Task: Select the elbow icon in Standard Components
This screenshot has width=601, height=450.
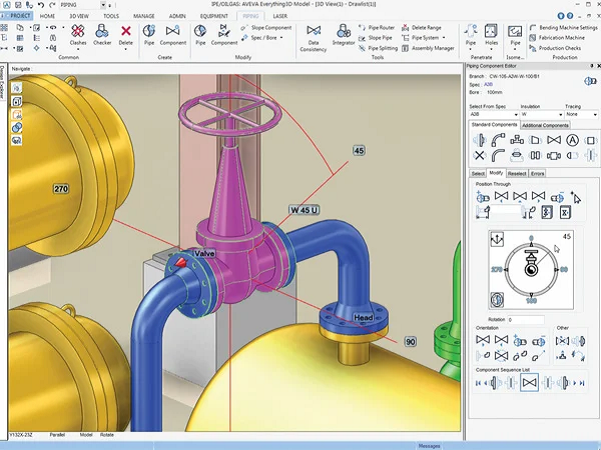Action: tap(500, 141)
